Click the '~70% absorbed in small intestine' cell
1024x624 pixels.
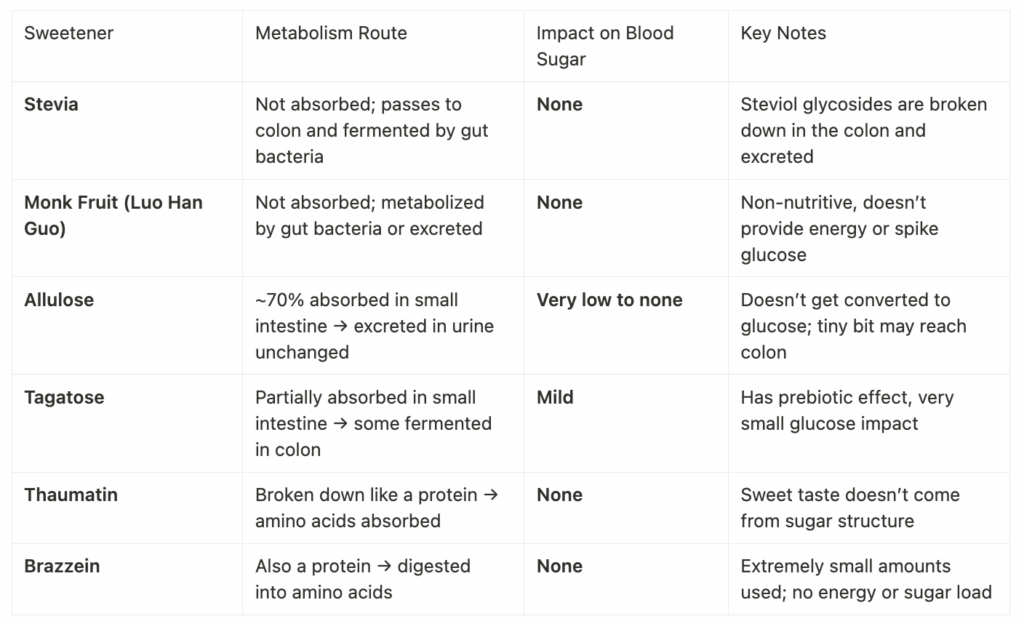[374, 326]
